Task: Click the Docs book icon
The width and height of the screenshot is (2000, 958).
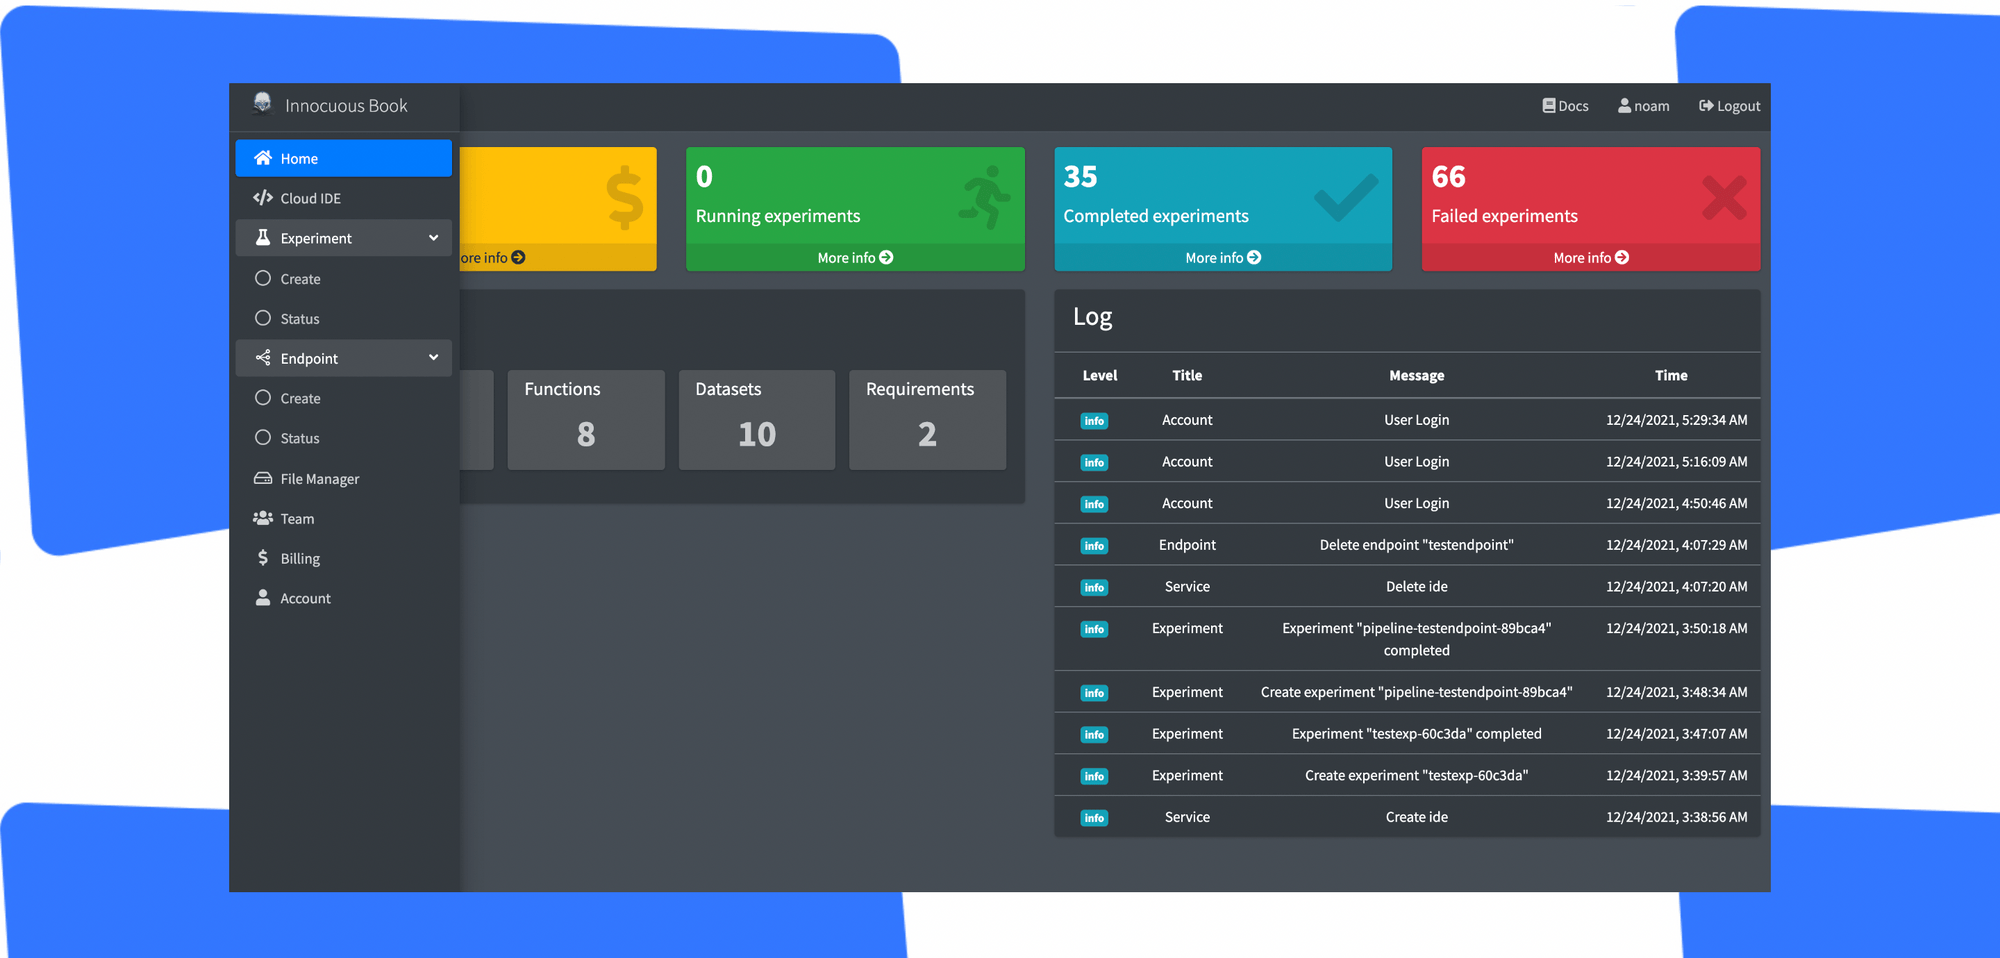Action: coord(1548,105)
